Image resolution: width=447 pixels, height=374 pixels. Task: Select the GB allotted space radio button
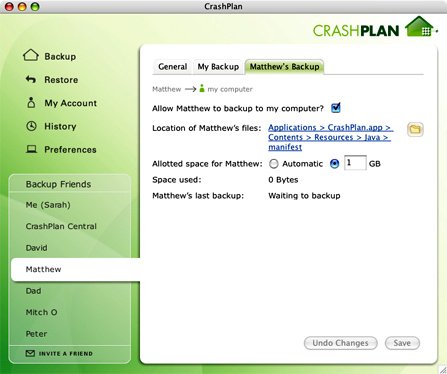tap(334, 164)
